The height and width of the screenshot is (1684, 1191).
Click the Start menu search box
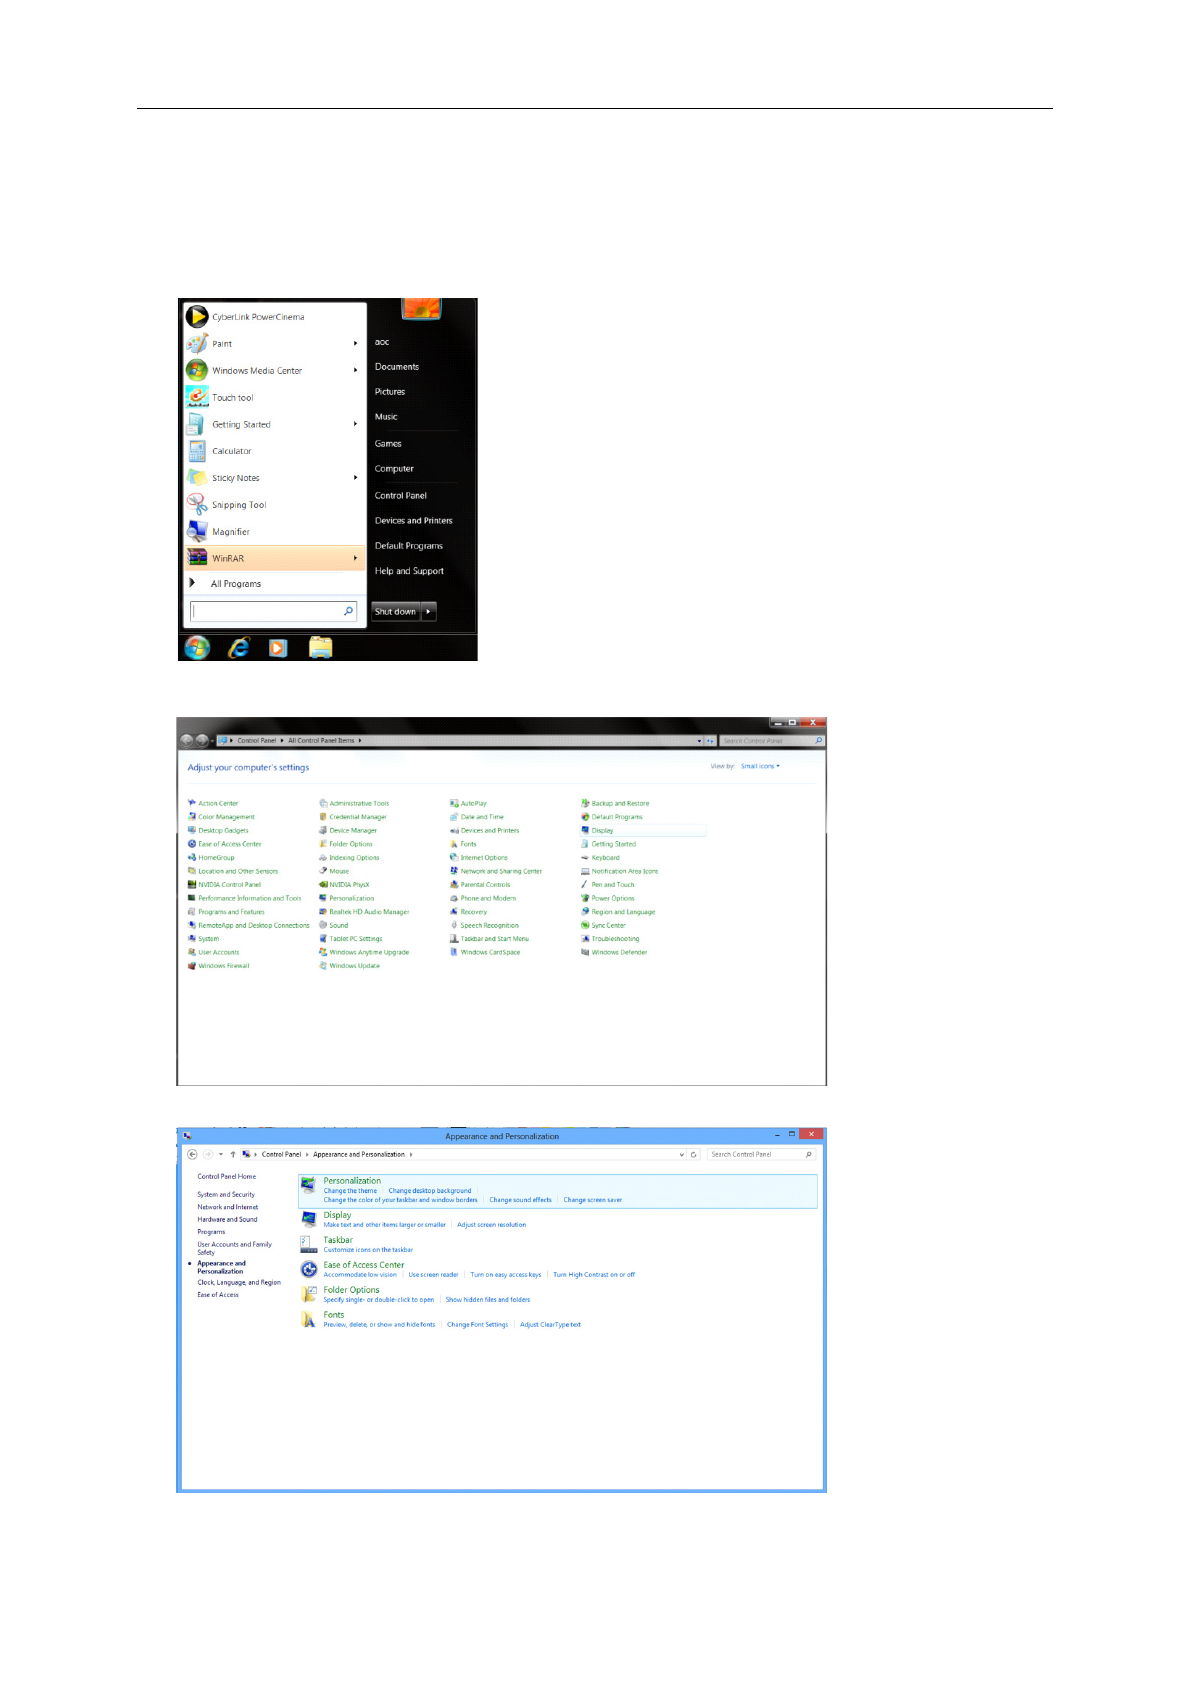[x=266, y=611]
